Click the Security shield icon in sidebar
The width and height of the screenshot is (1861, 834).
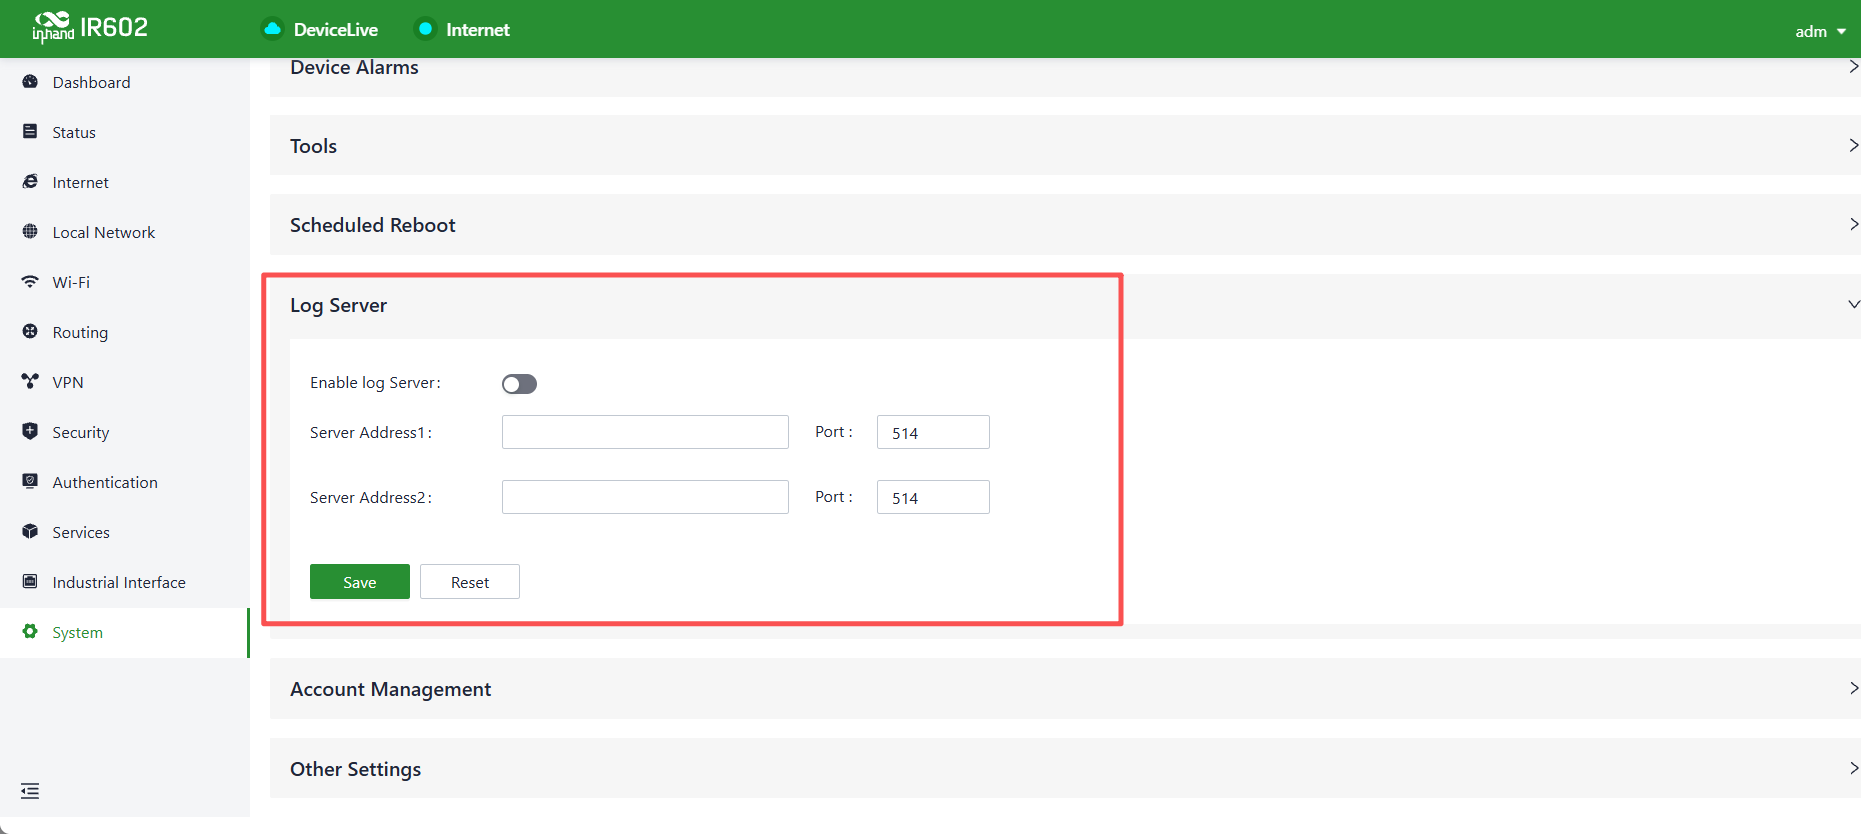[x=30, y=432]
